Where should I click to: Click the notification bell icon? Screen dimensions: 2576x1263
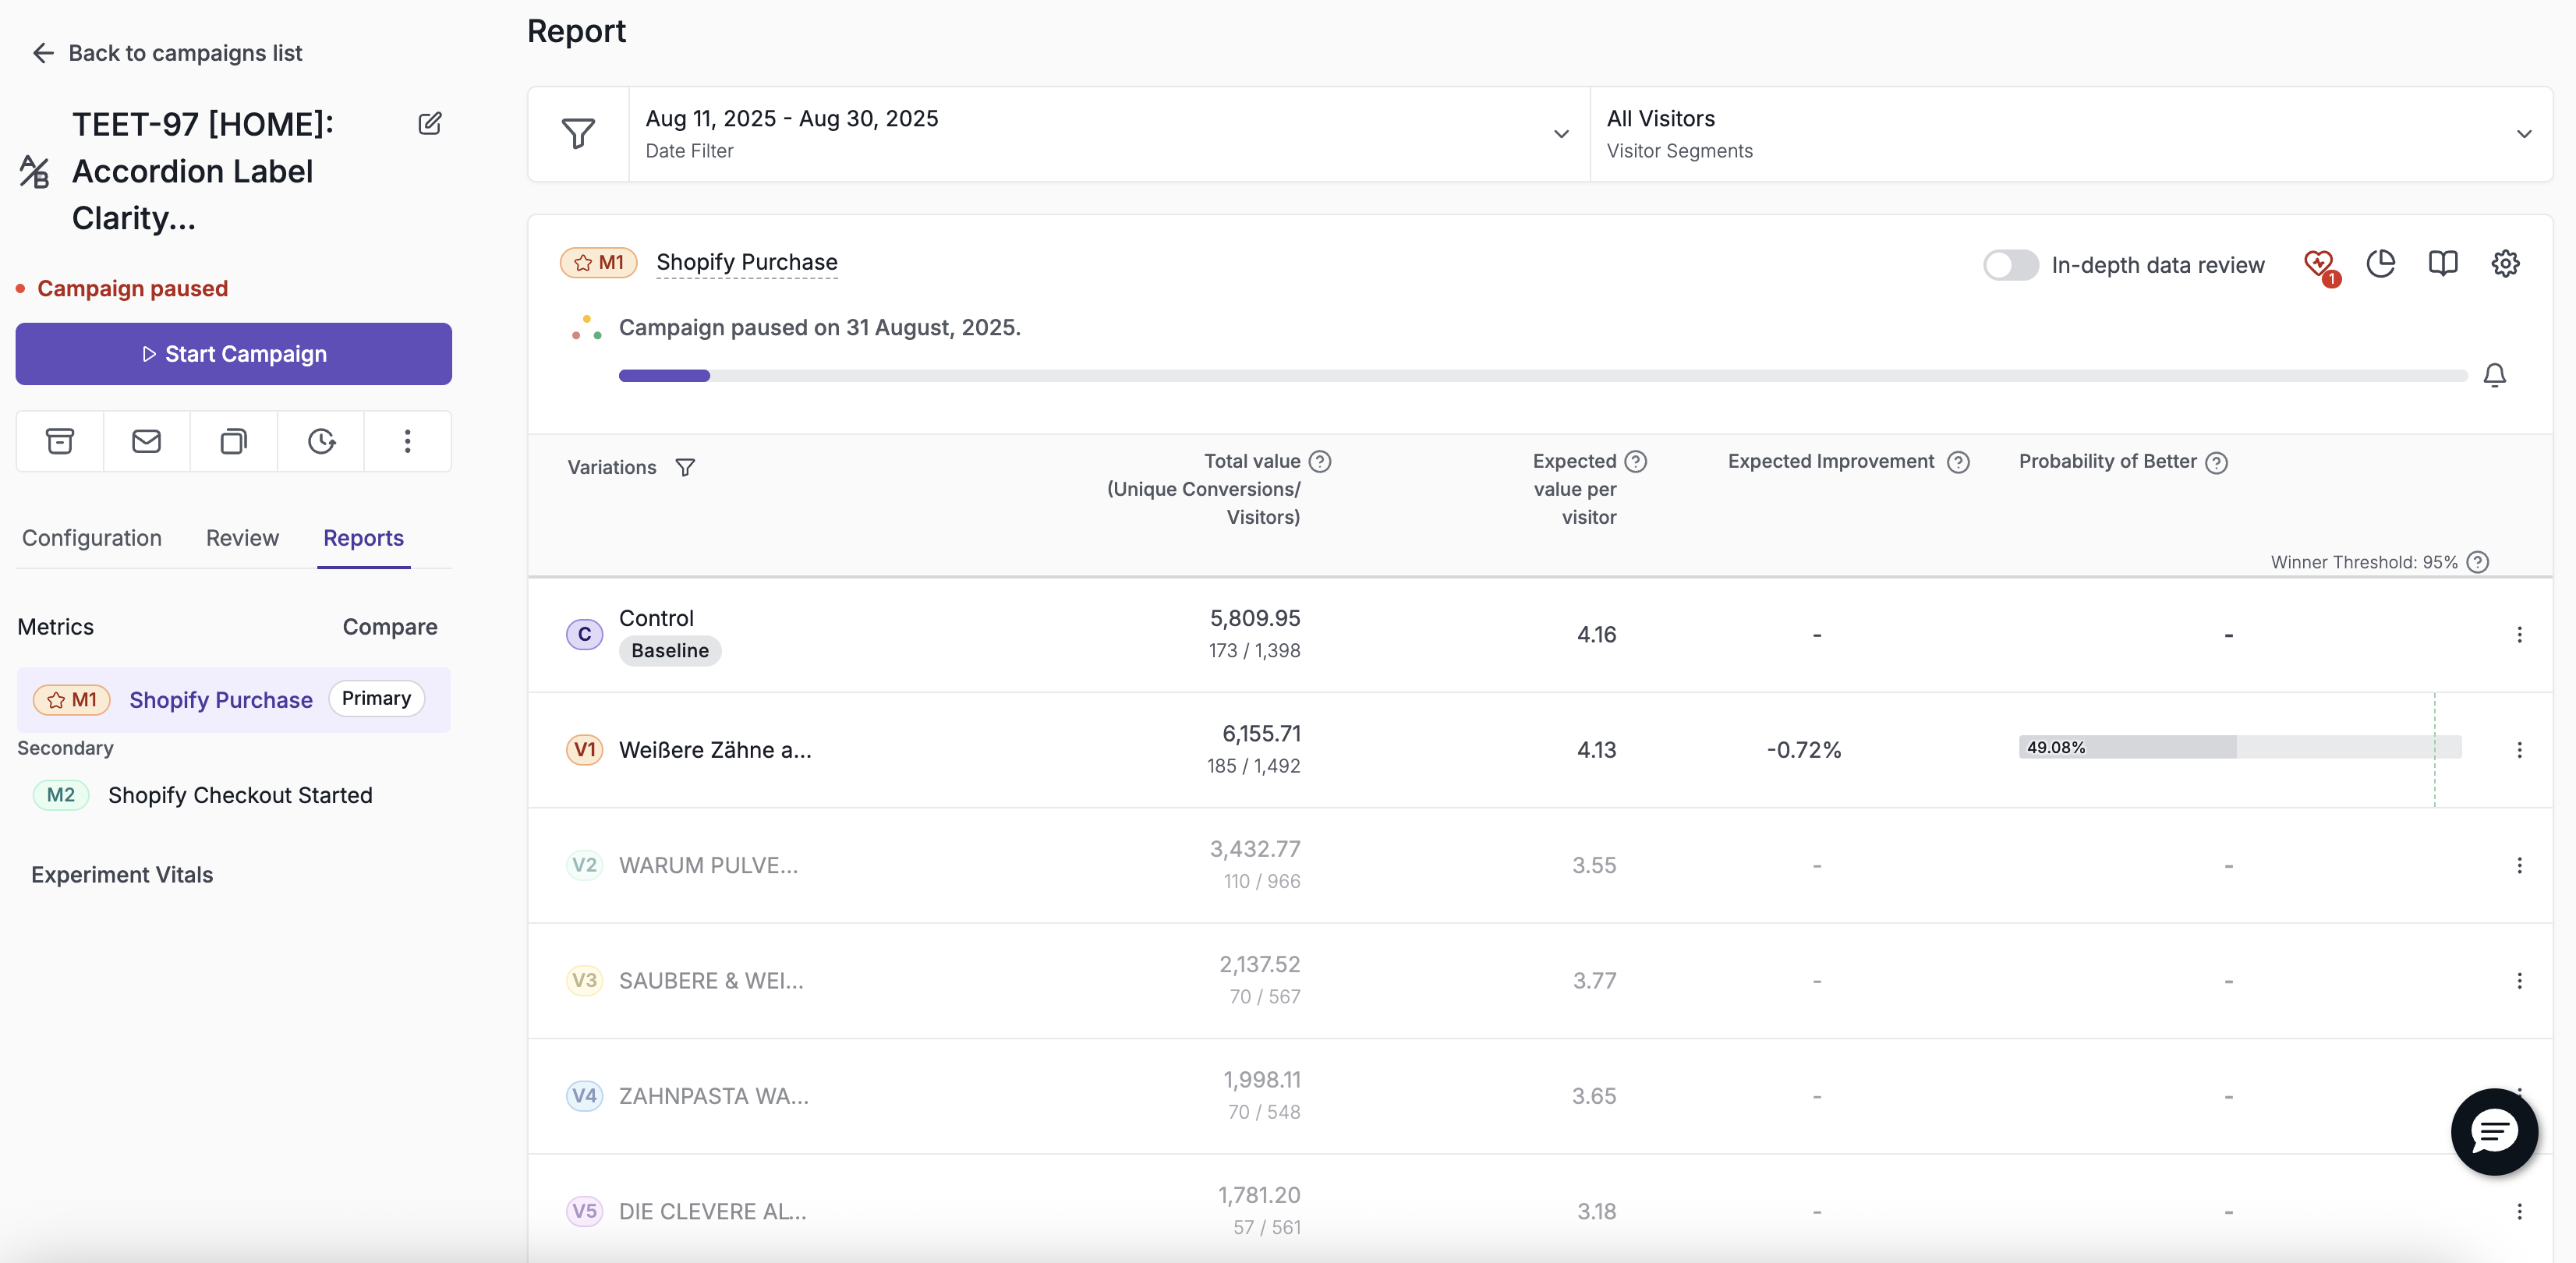(x=2495, y=375)
